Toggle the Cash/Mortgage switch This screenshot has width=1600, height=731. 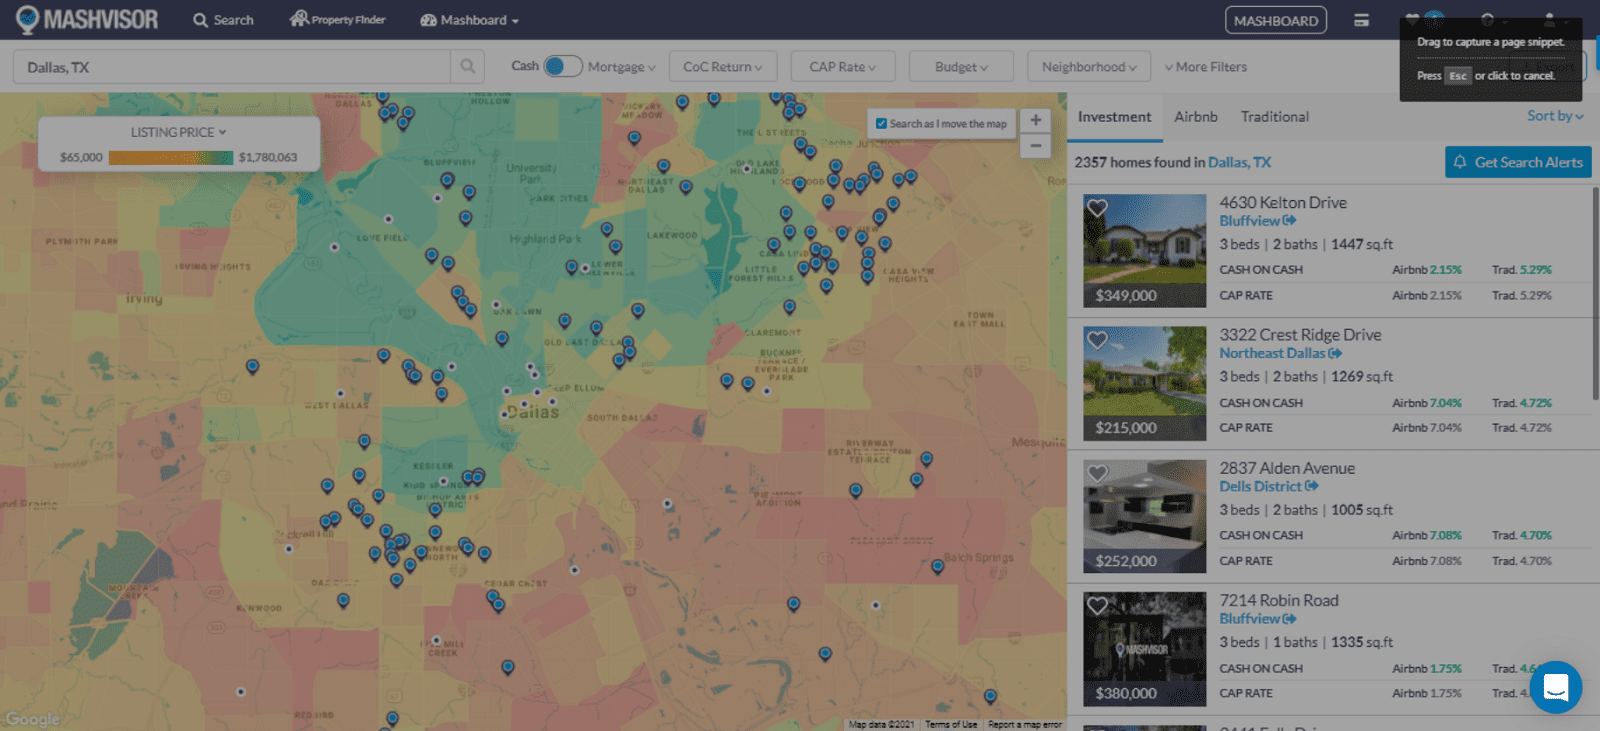click(x=562, y=66)
